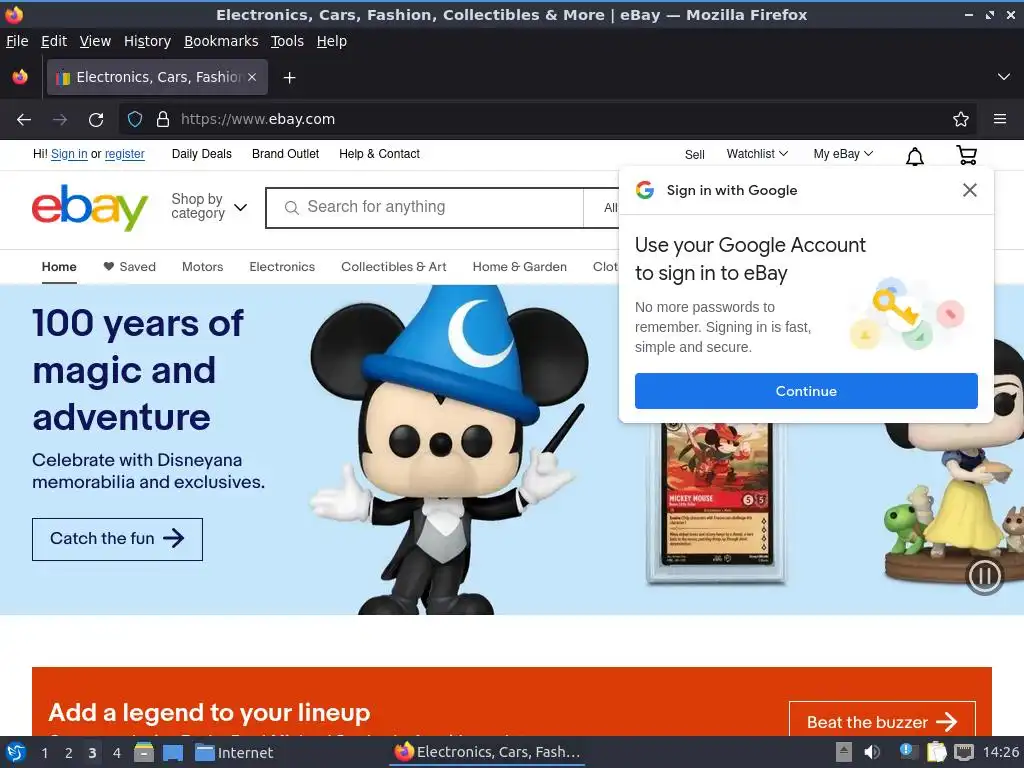Select the Home navigation tab

[59, 266]
